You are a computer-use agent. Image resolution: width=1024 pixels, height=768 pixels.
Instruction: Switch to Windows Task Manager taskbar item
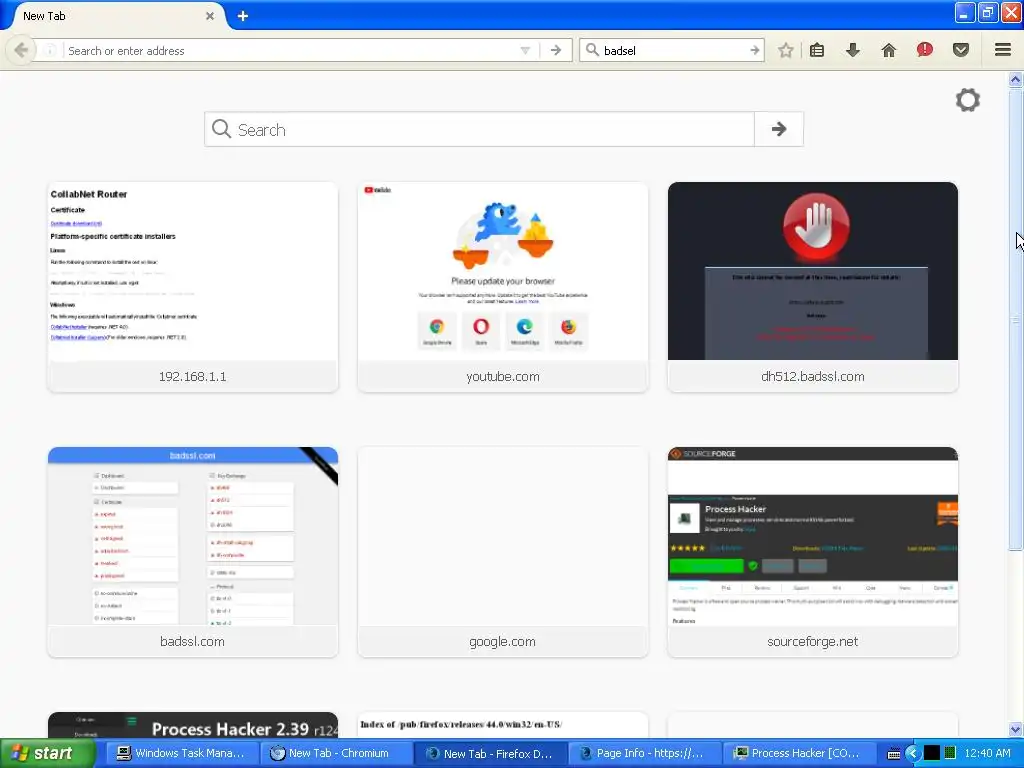[180, 753]
